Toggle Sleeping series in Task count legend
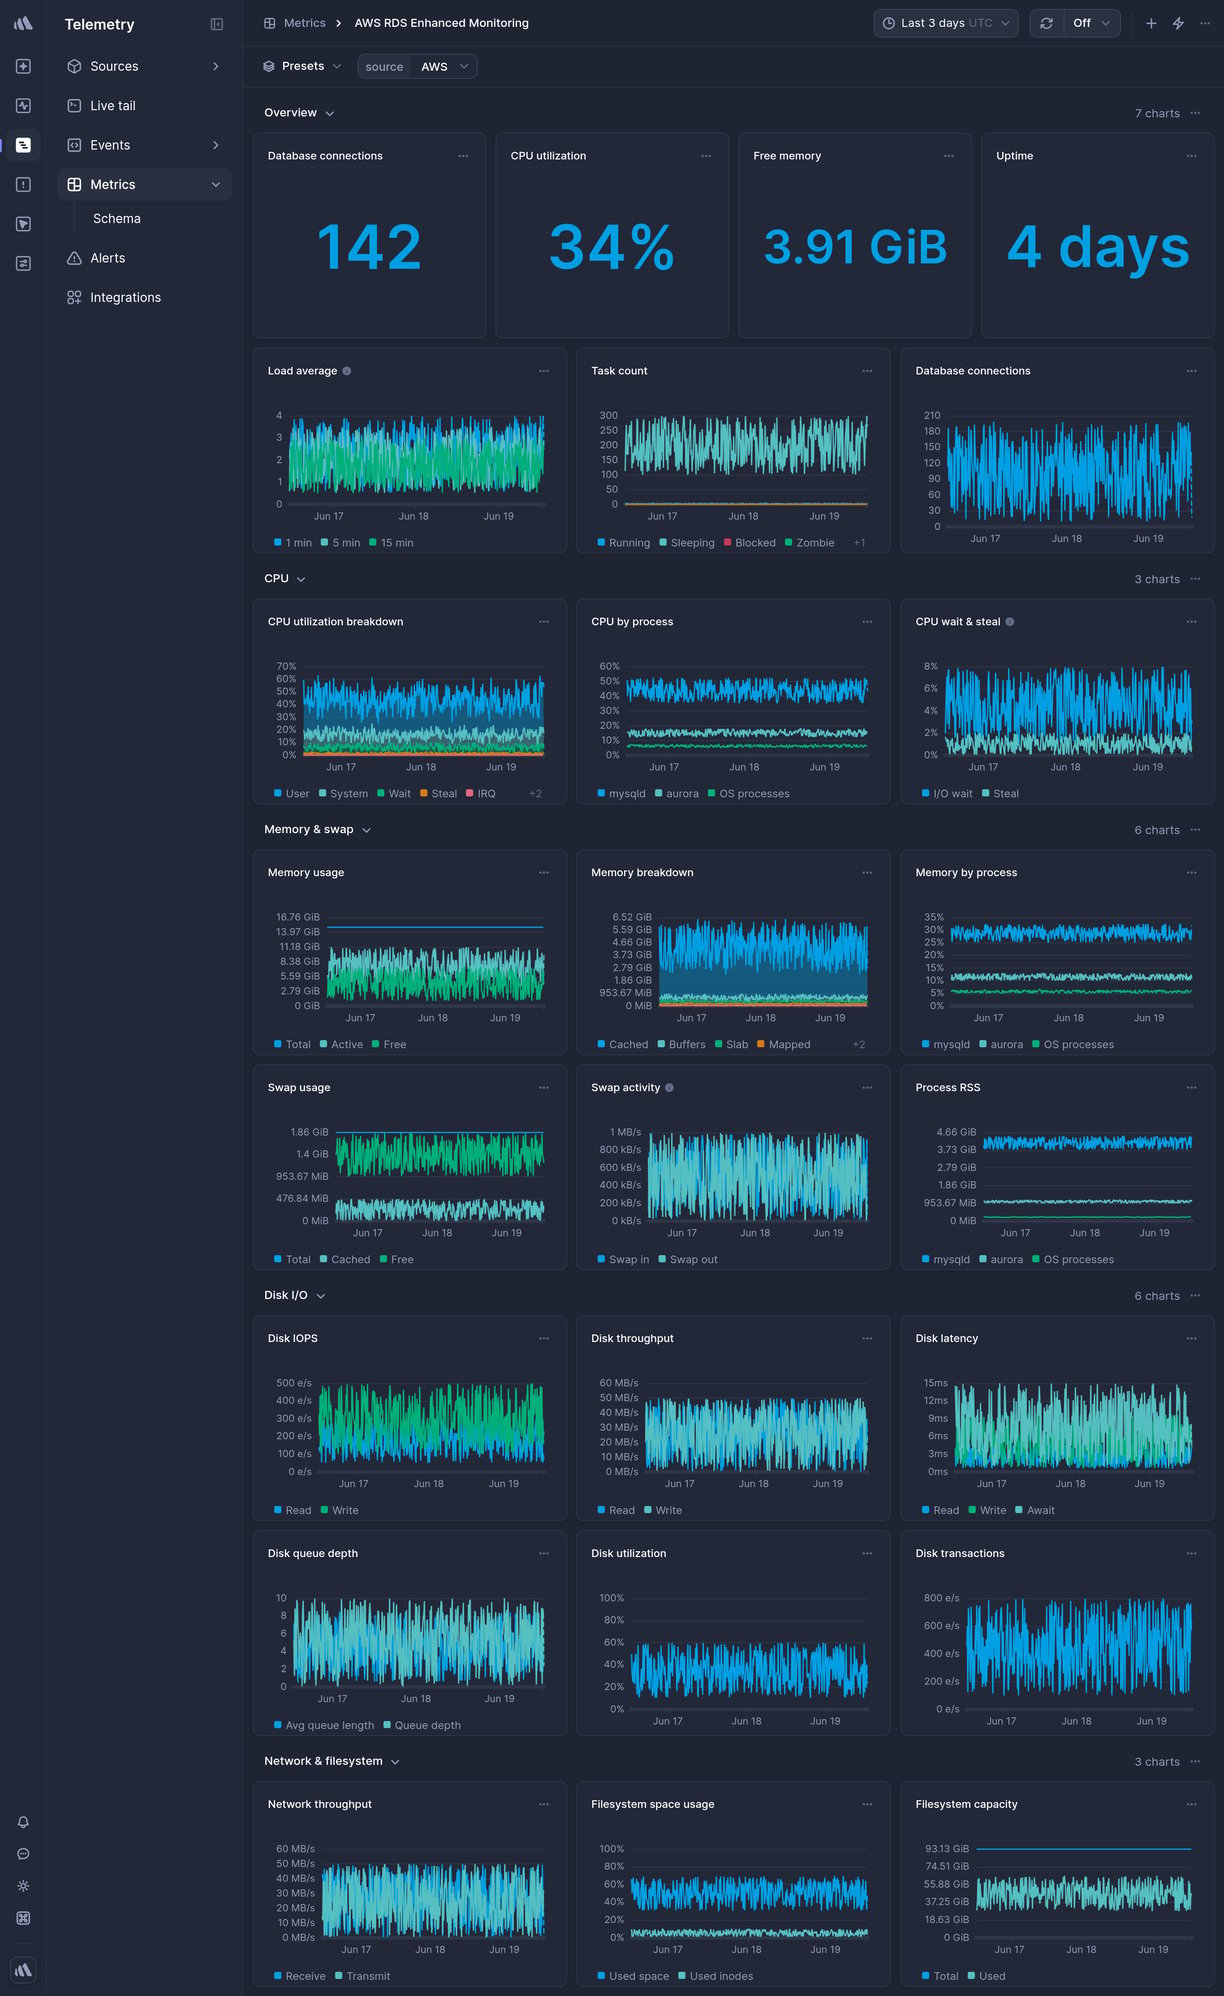1224x1996 pixels. click(687, 543)
